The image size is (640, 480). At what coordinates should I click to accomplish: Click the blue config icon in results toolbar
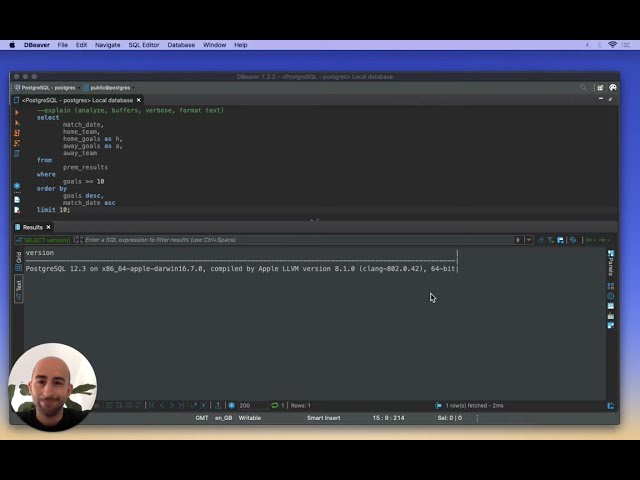573,240
